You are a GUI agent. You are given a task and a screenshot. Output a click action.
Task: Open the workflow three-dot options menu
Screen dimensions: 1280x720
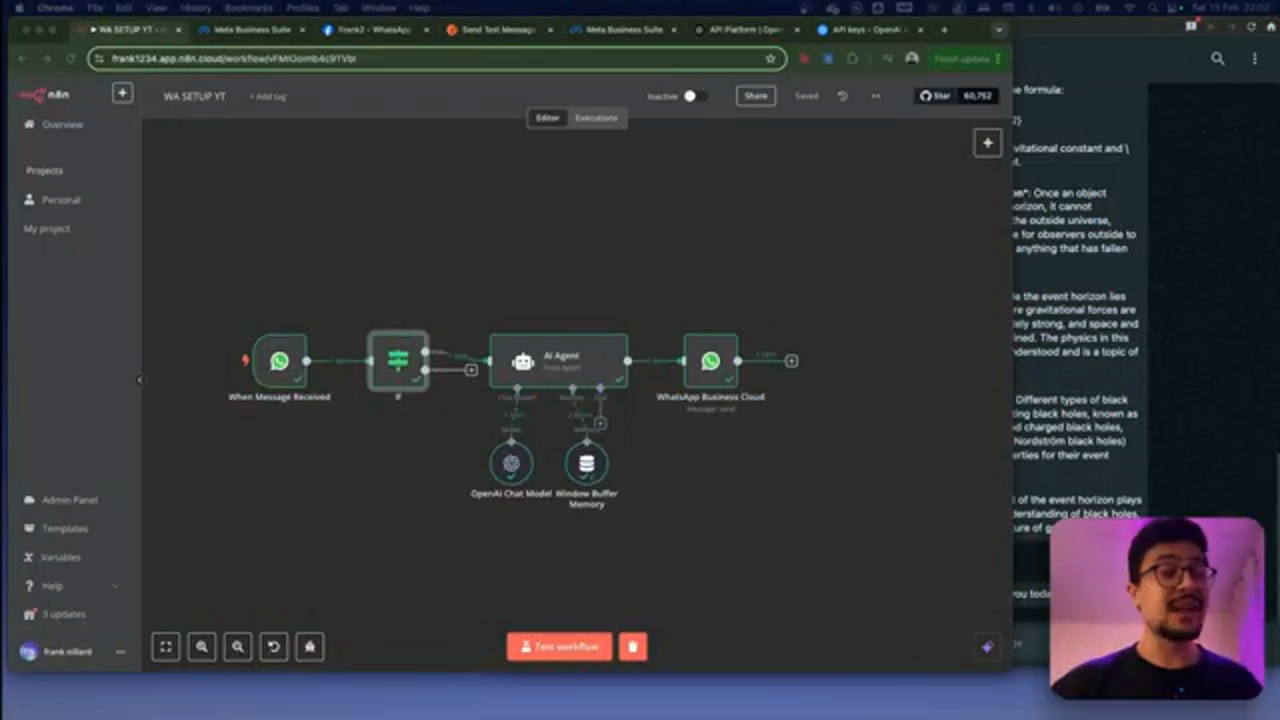click(x=876, y=96)
